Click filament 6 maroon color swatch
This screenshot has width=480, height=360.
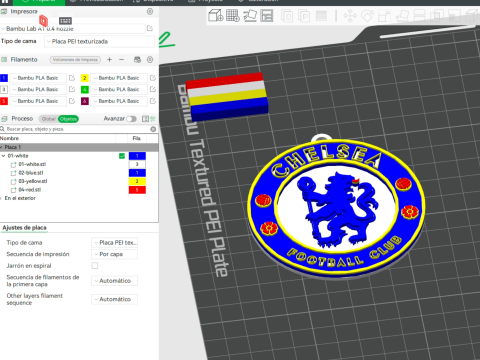click(x=85, y=101)
